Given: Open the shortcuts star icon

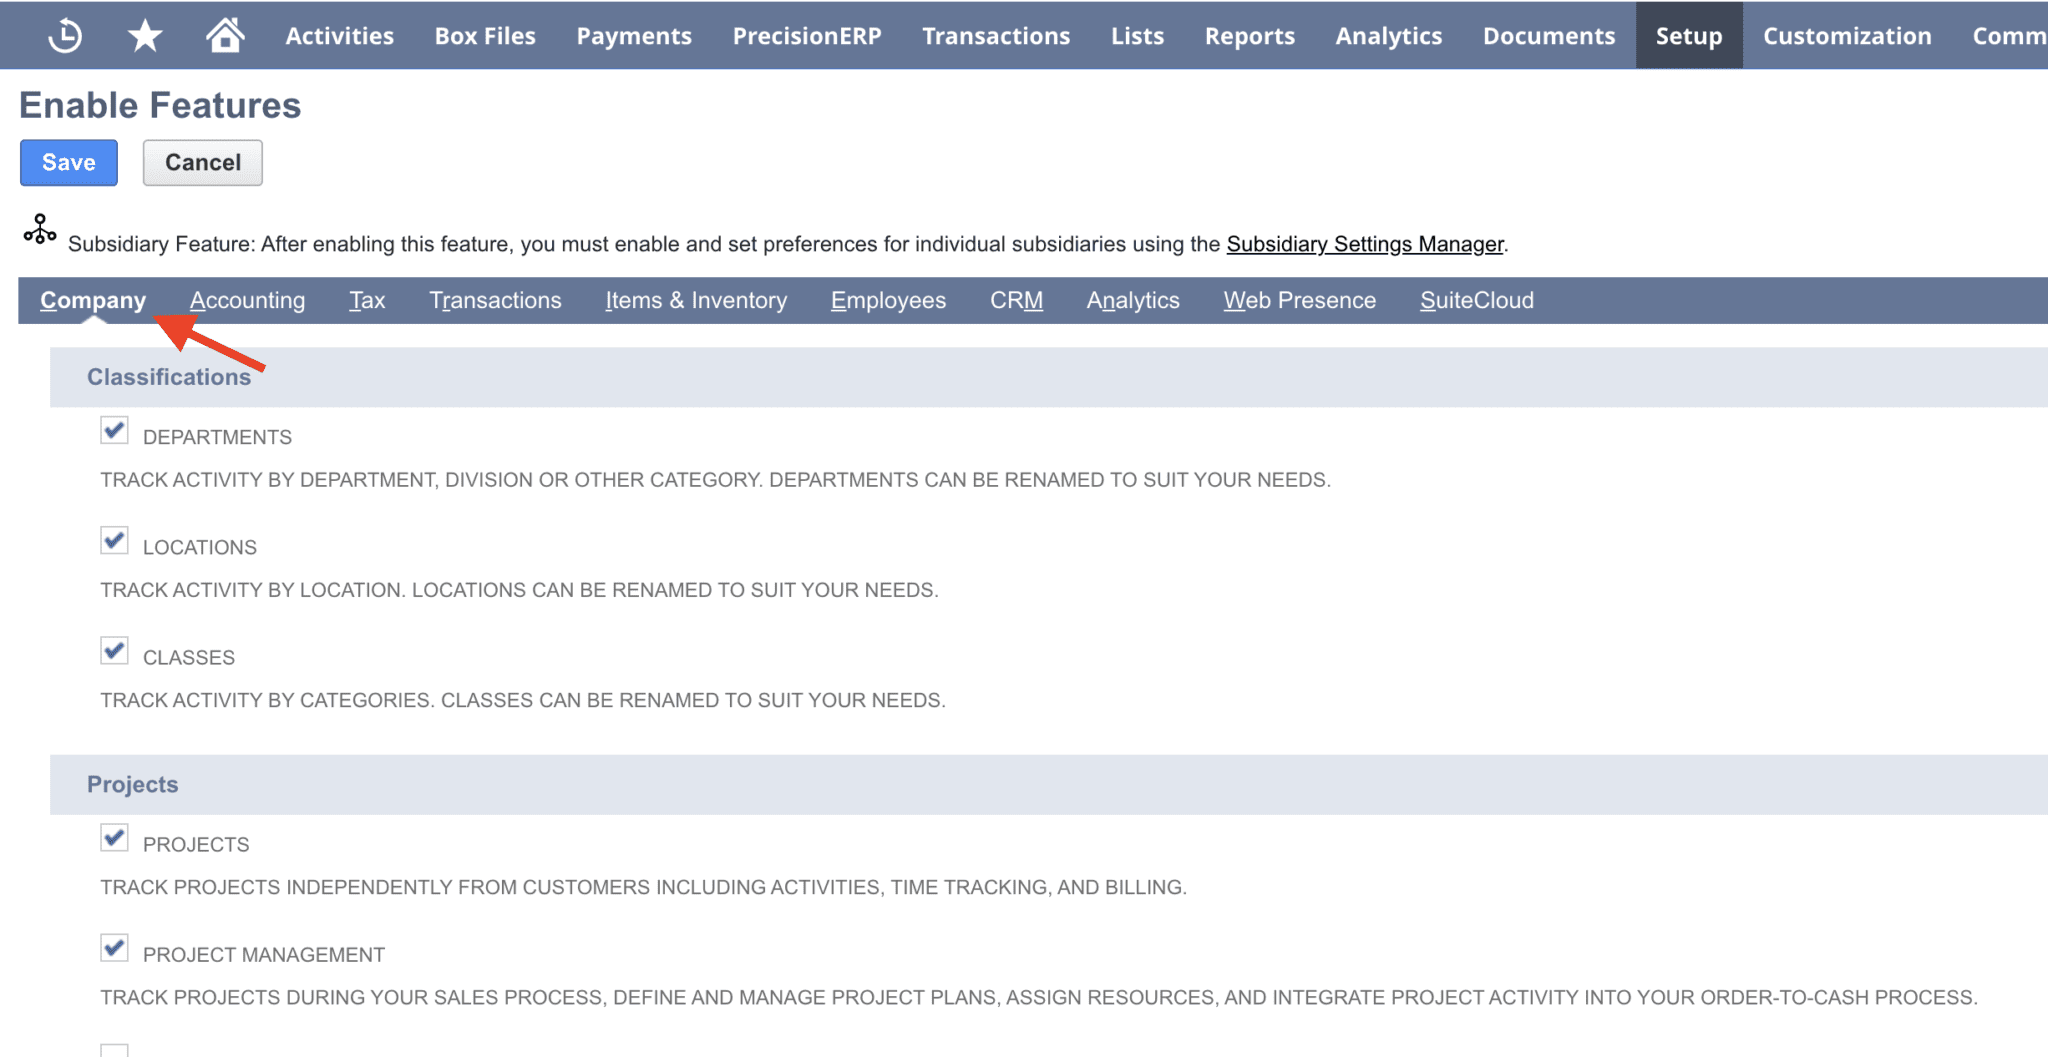Looking at the screenshot, I should coord(145,35).
